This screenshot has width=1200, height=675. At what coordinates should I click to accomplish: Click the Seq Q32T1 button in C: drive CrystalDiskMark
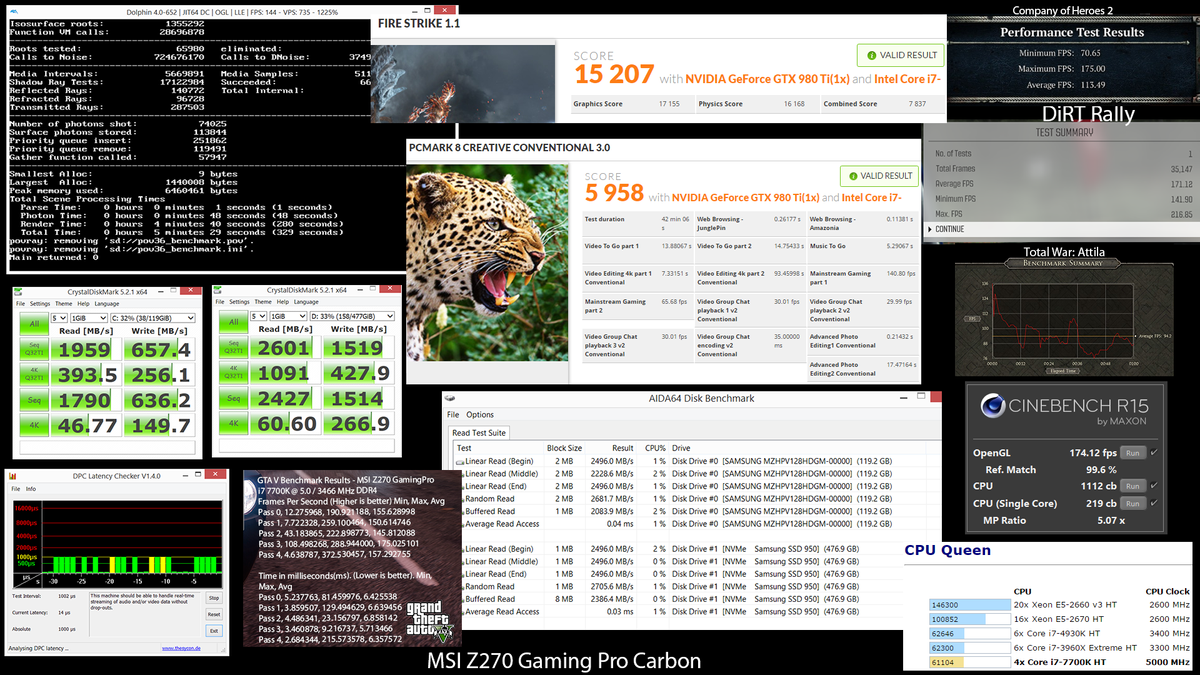click(x=33, y=350)
